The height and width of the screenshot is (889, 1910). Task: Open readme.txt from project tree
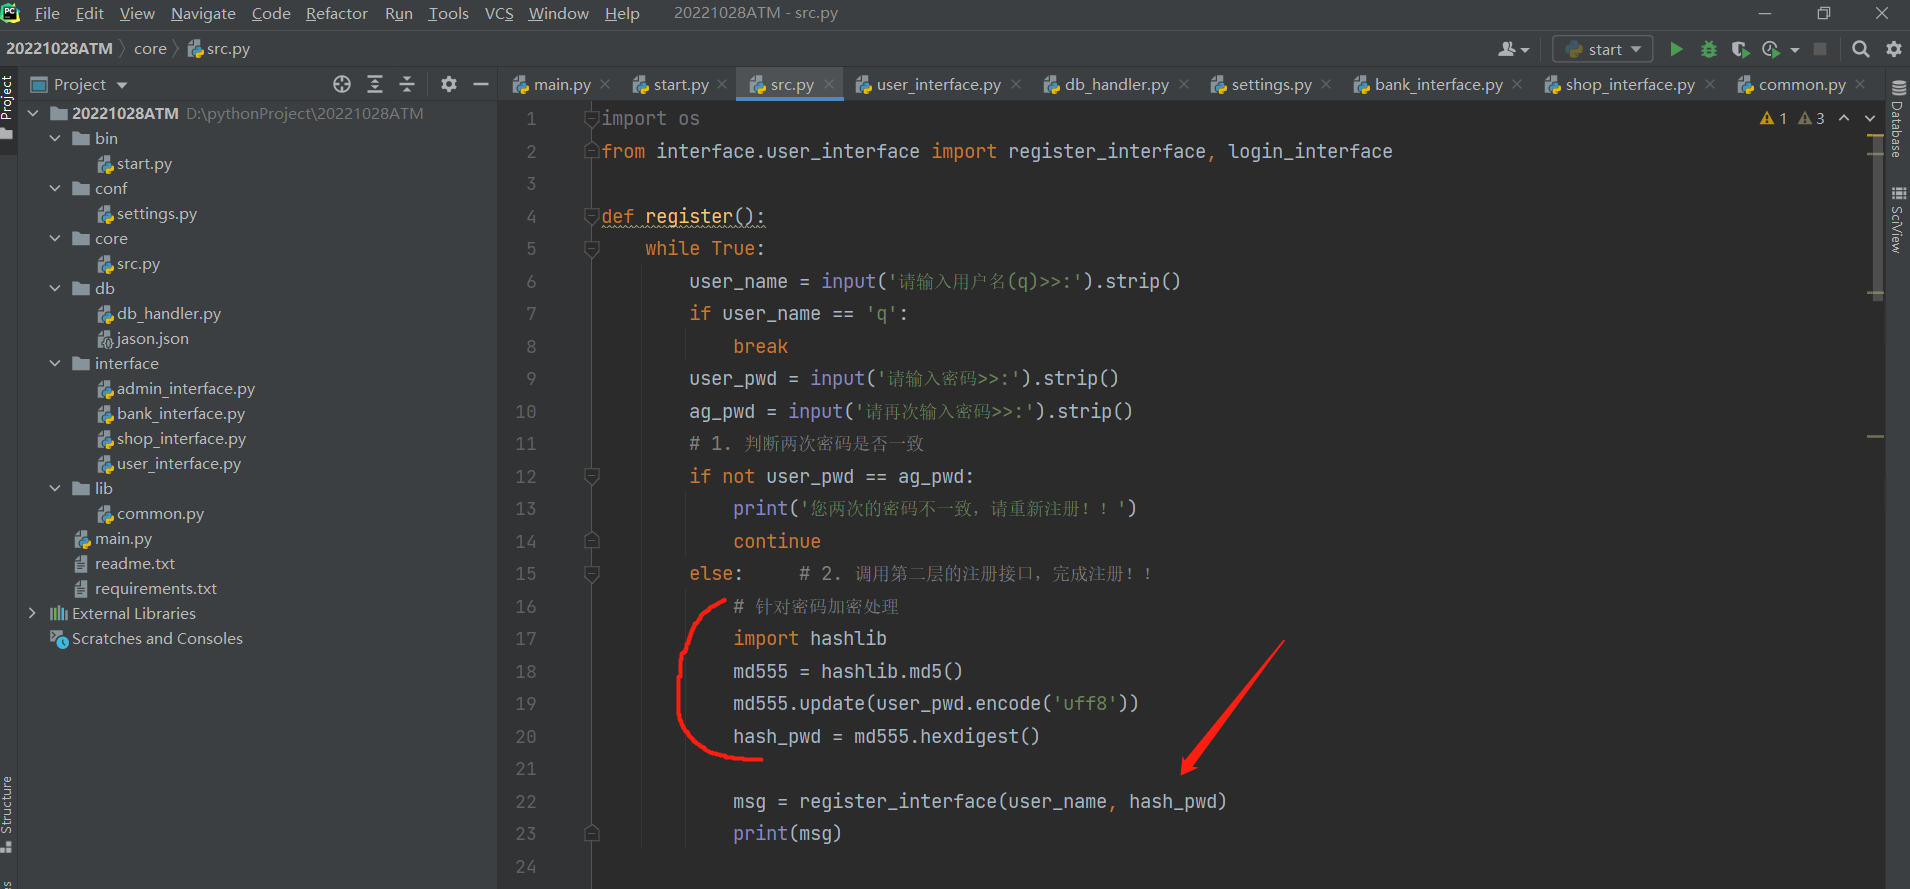134,564
